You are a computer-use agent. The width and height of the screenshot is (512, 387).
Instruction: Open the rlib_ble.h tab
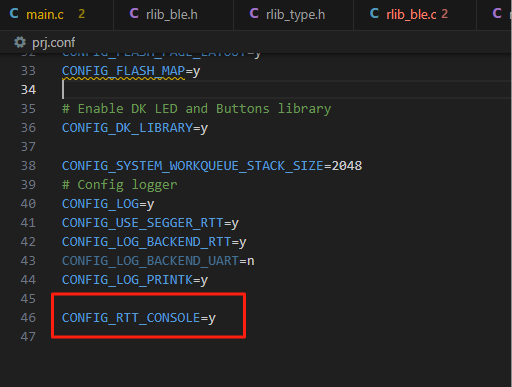click(172, 15)
